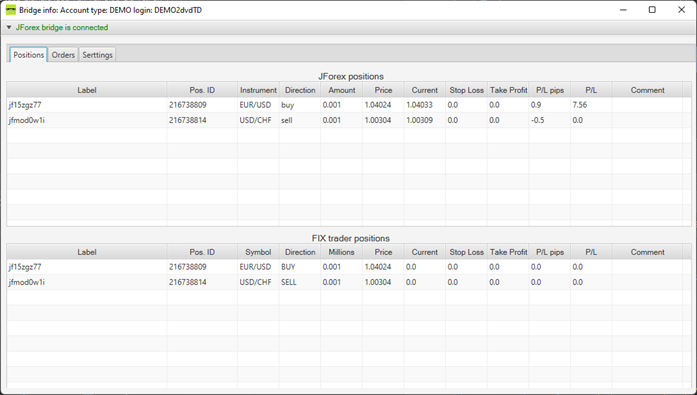This screenshot has height=395, width=697.
Task: Click FIX trader Take Profit header
Action: 508,252
